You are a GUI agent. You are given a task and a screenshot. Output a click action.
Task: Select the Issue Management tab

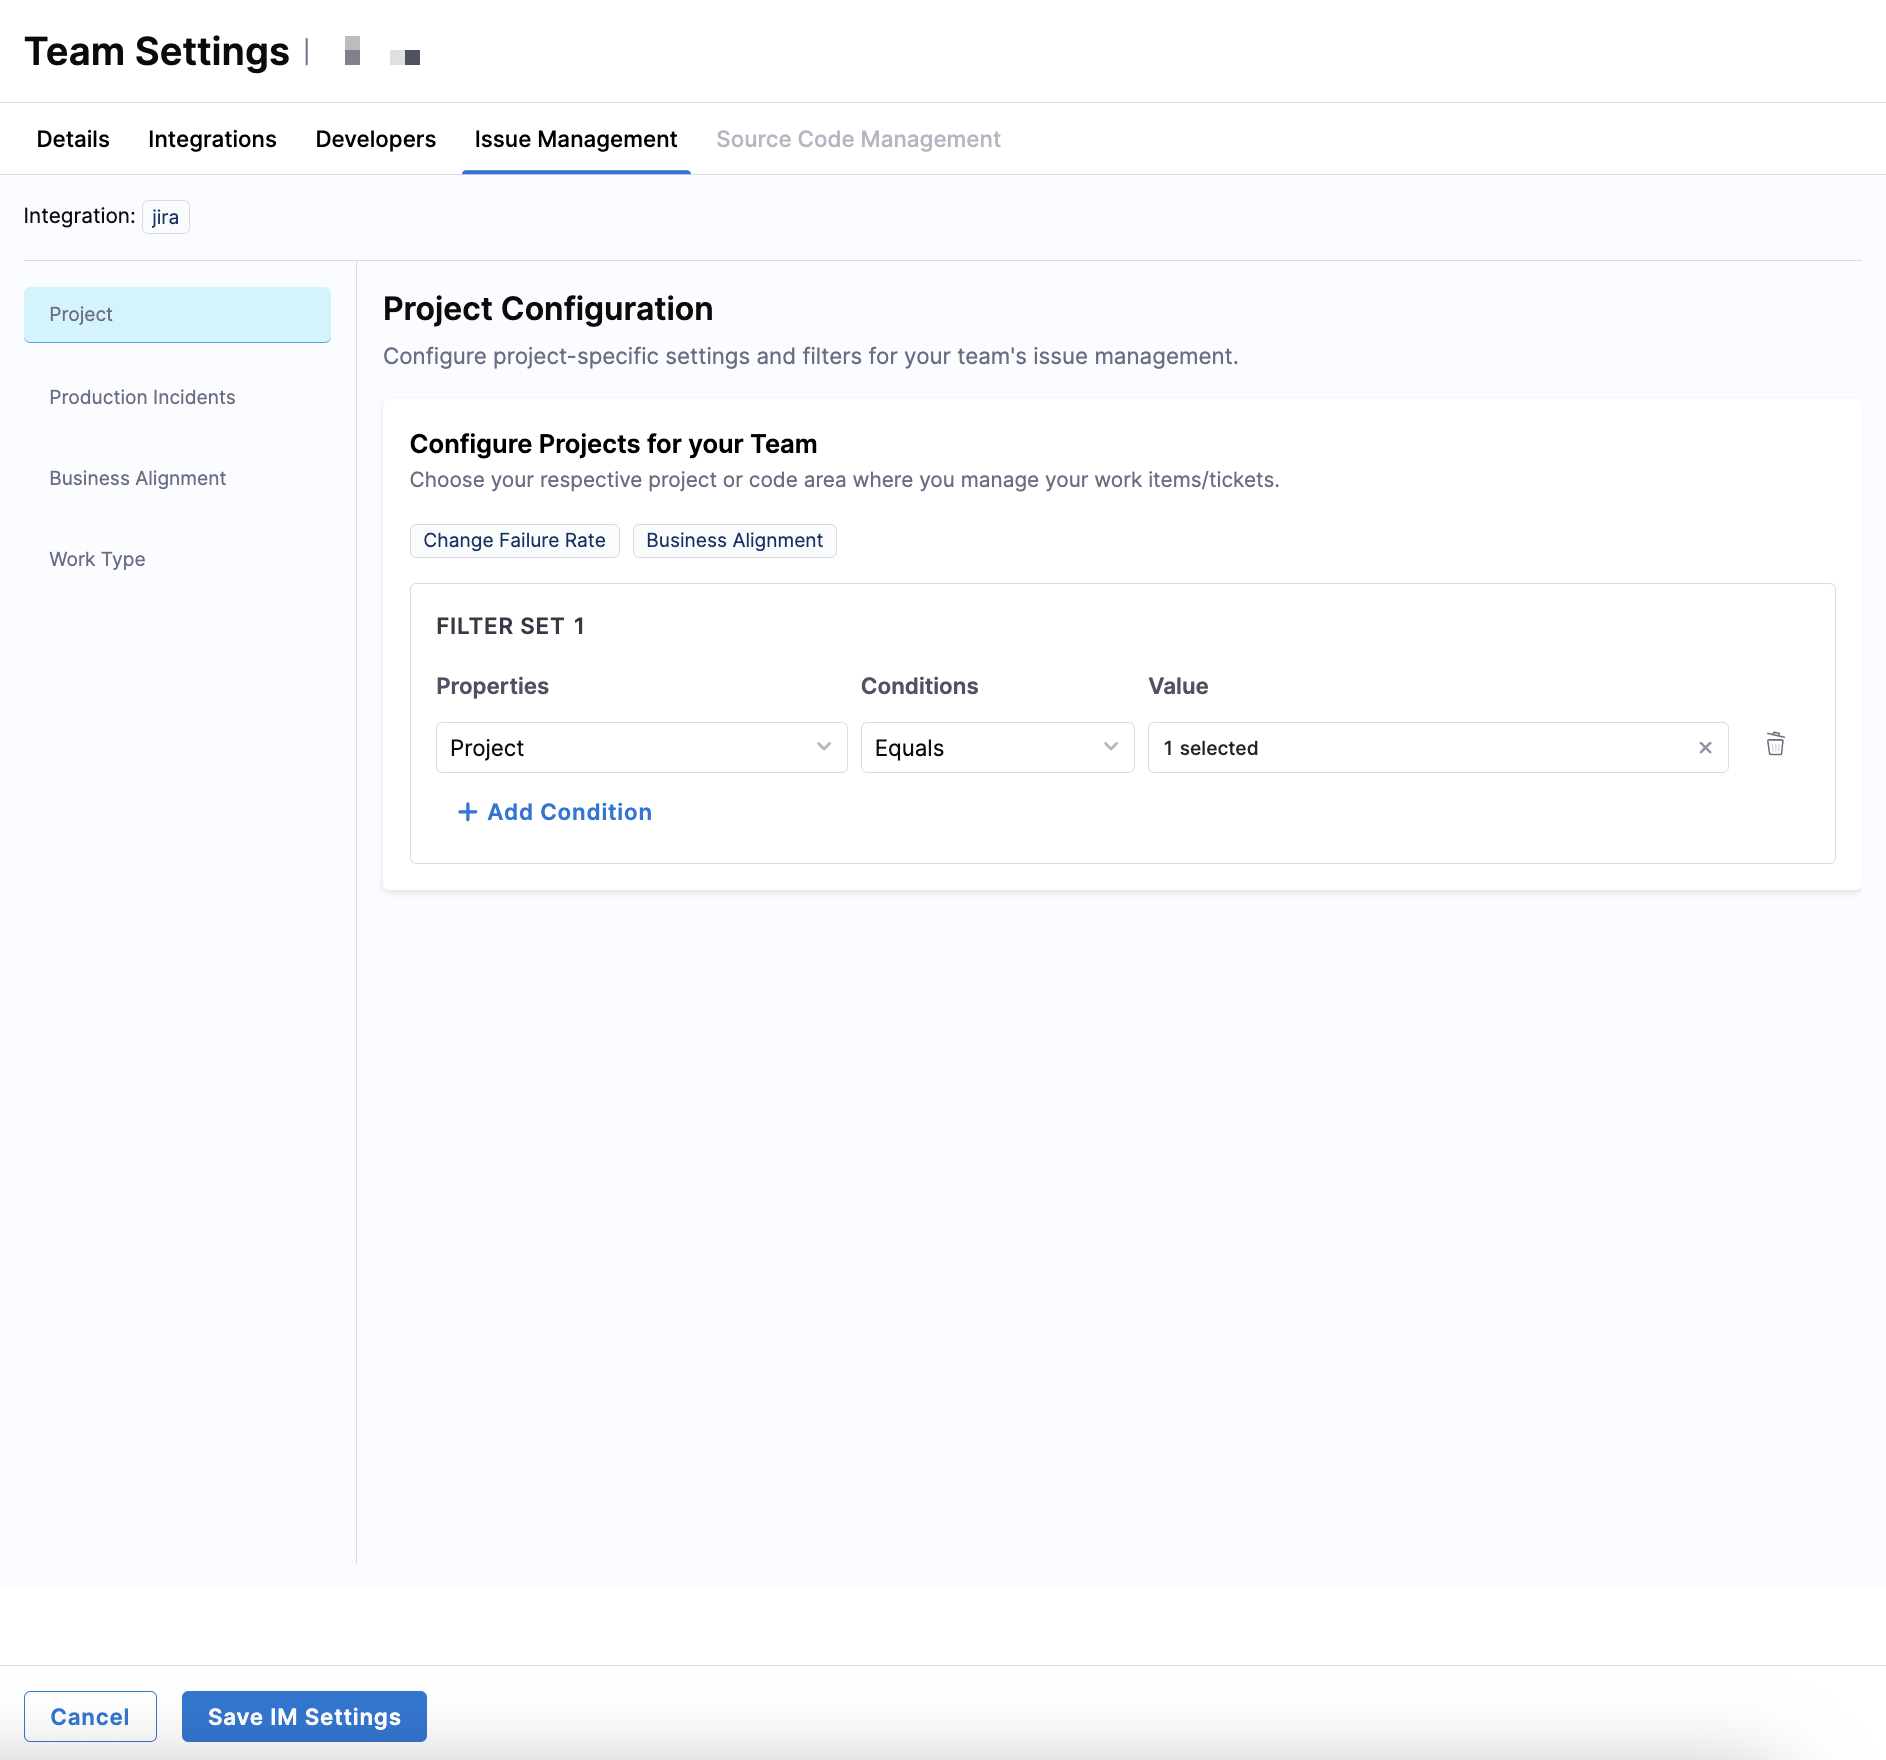click(x=575, y=139)
